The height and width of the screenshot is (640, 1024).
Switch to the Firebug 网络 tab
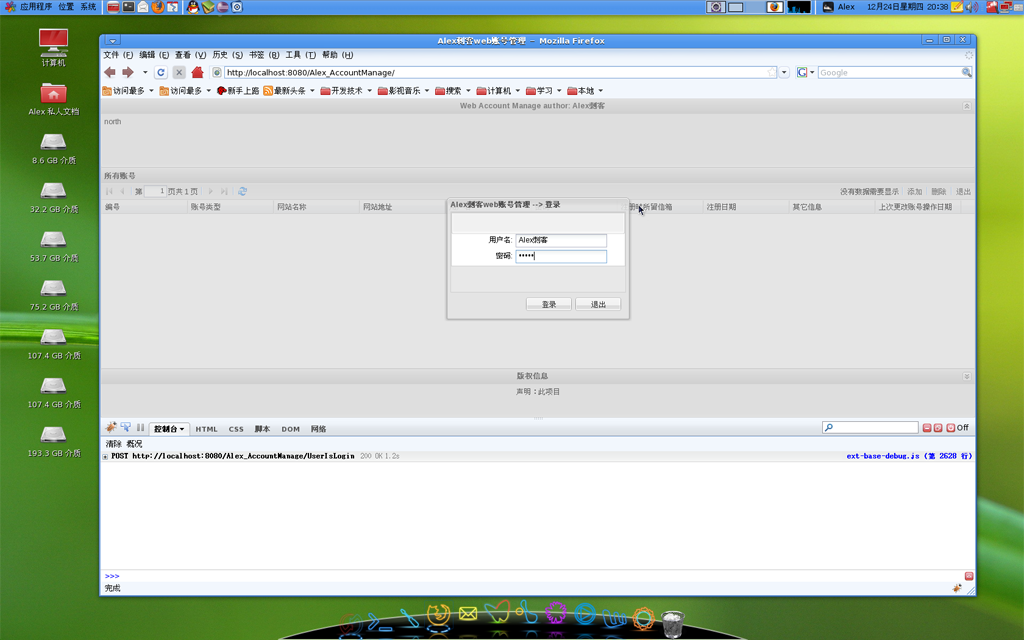(x=319, y=429)
